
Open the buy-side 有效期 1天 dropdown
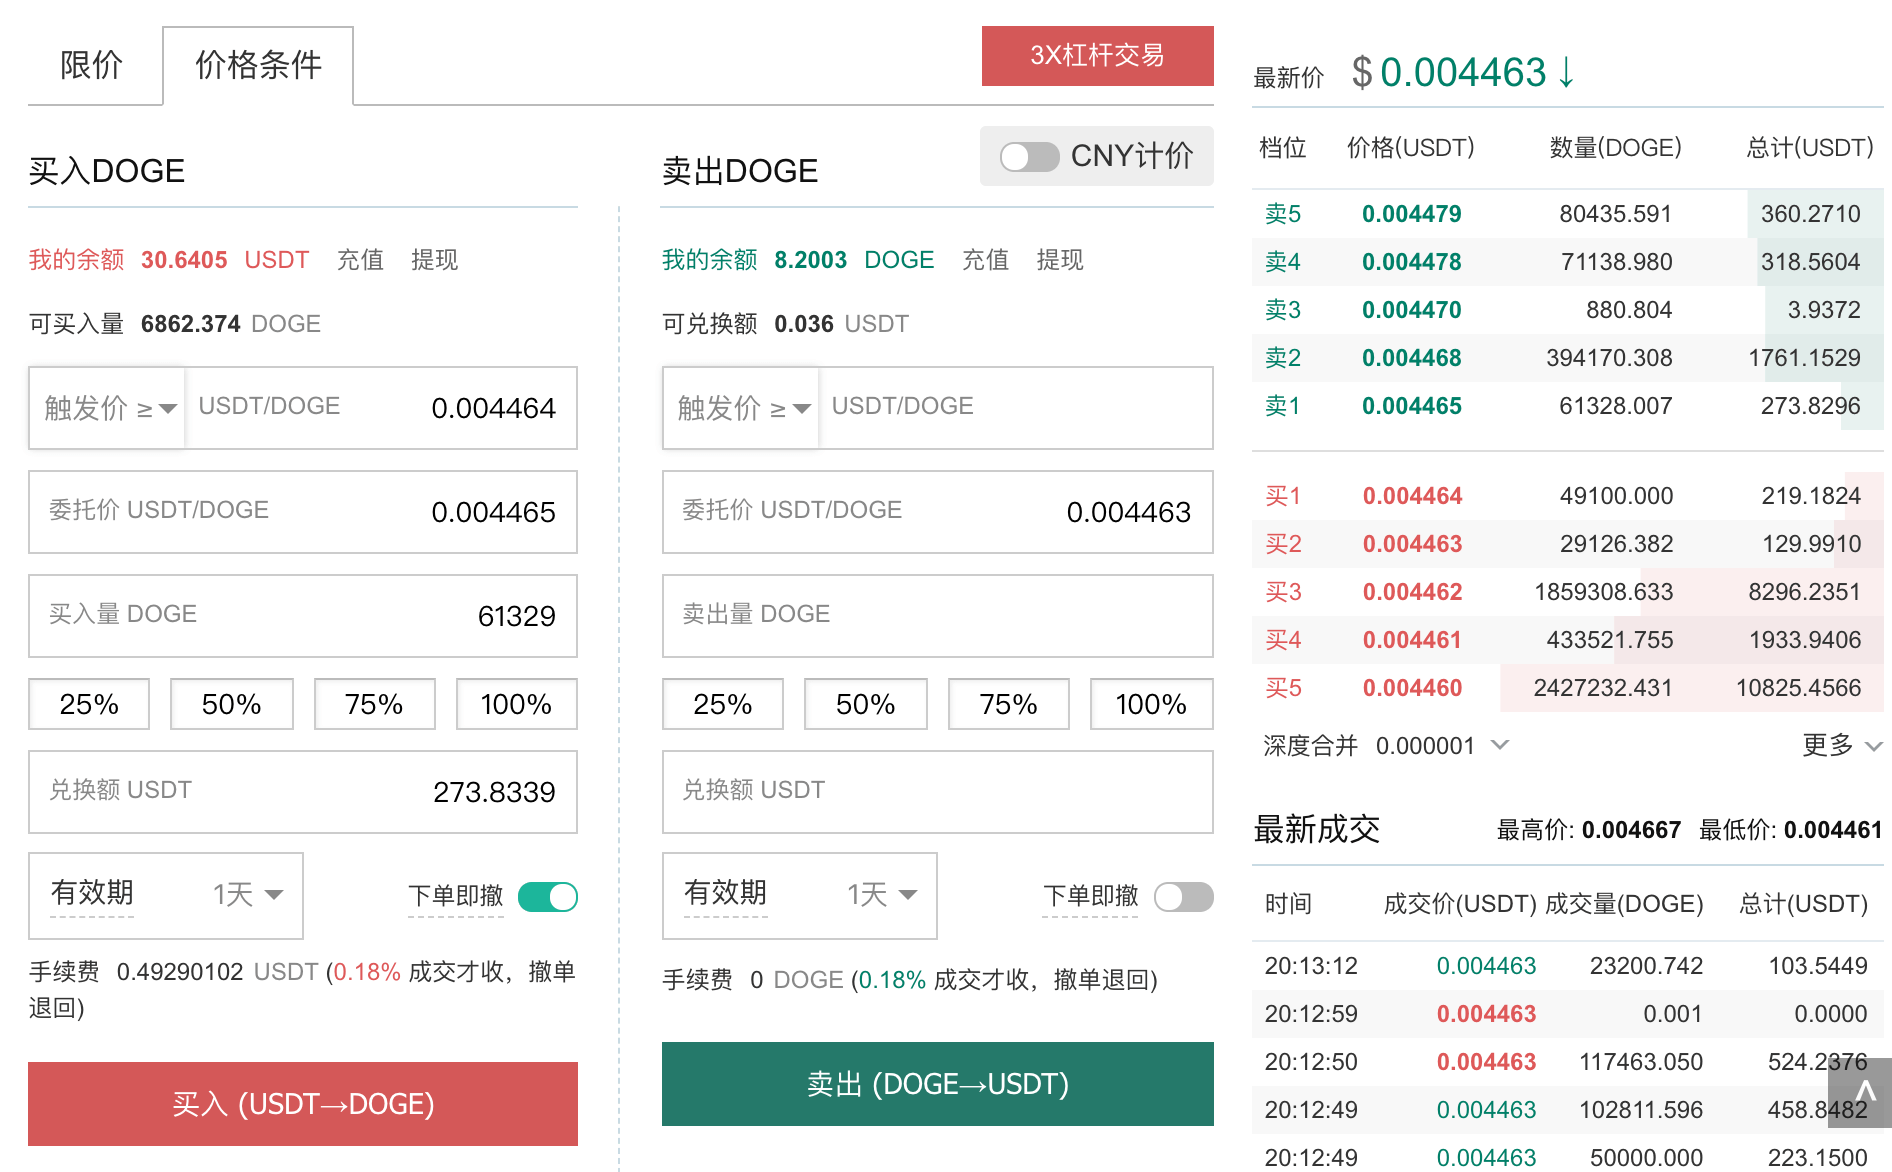coord(247,894)
